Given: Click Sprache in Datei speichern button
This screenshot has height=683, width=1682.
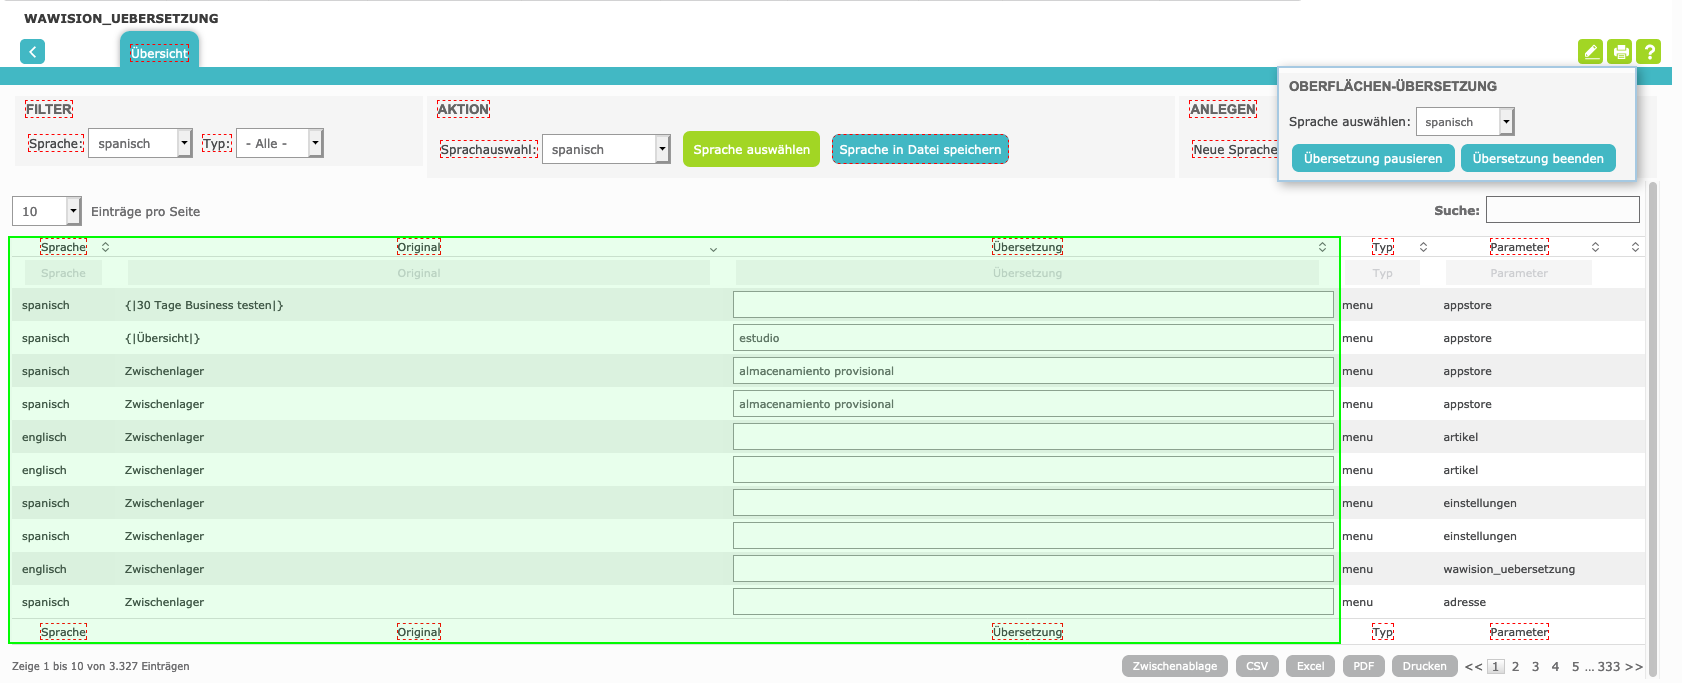Looking at the screenshot, I should click(920, 150).
